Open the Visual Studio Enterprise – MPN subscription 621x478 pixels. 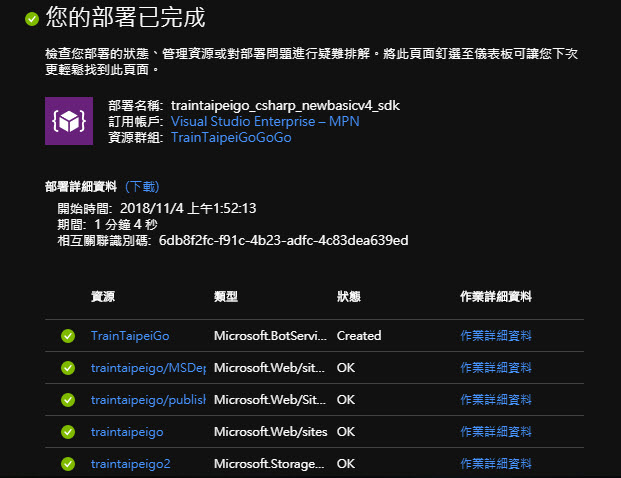click(x=265, y=121)
